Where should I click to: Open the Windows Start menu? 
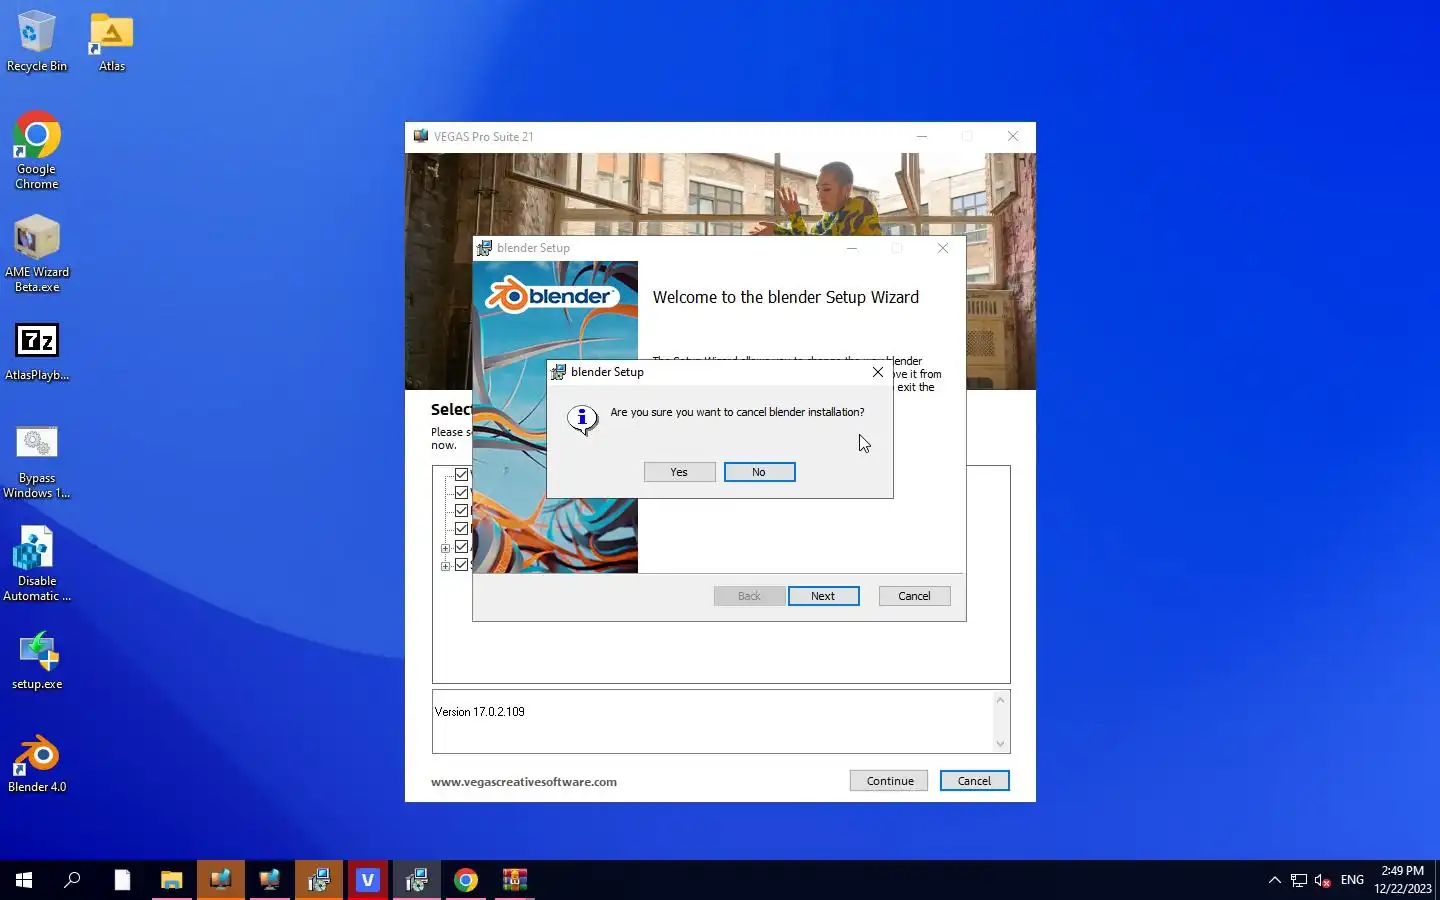pyautogui.click(x=24, y=880)
